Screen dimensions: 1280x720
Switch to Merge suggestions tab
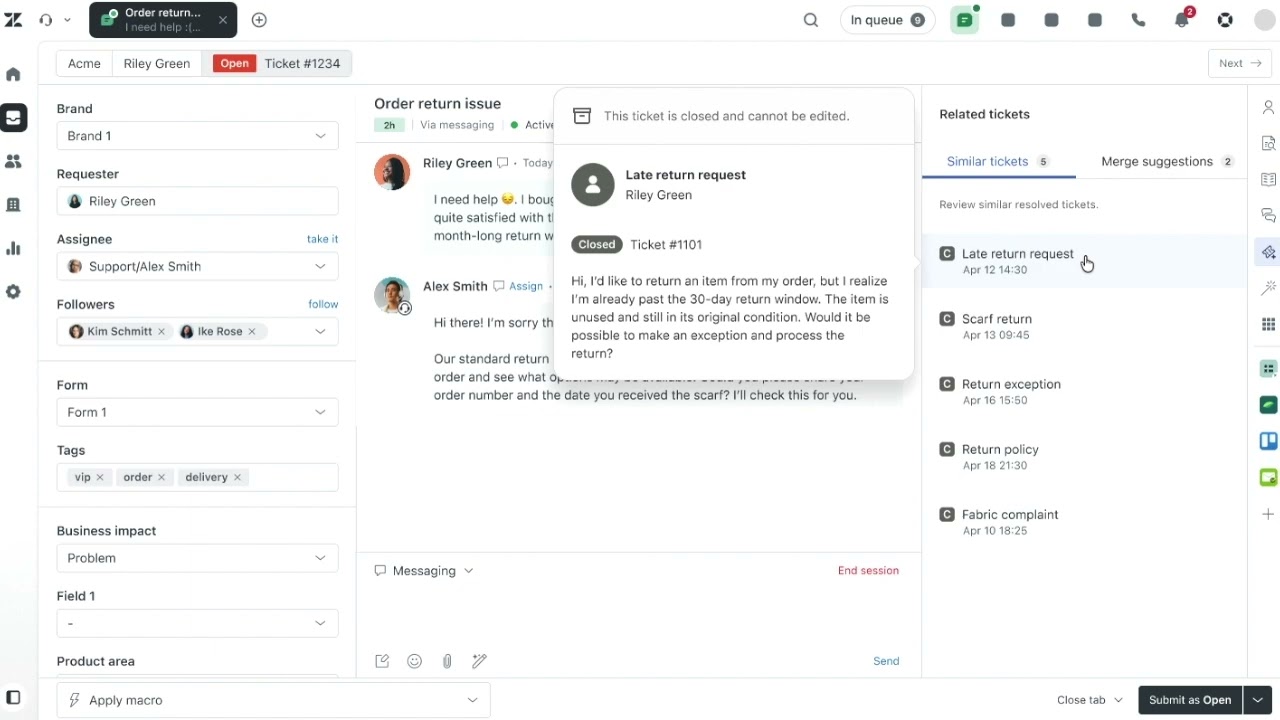pyautogui.click(x=1167, y=161)
